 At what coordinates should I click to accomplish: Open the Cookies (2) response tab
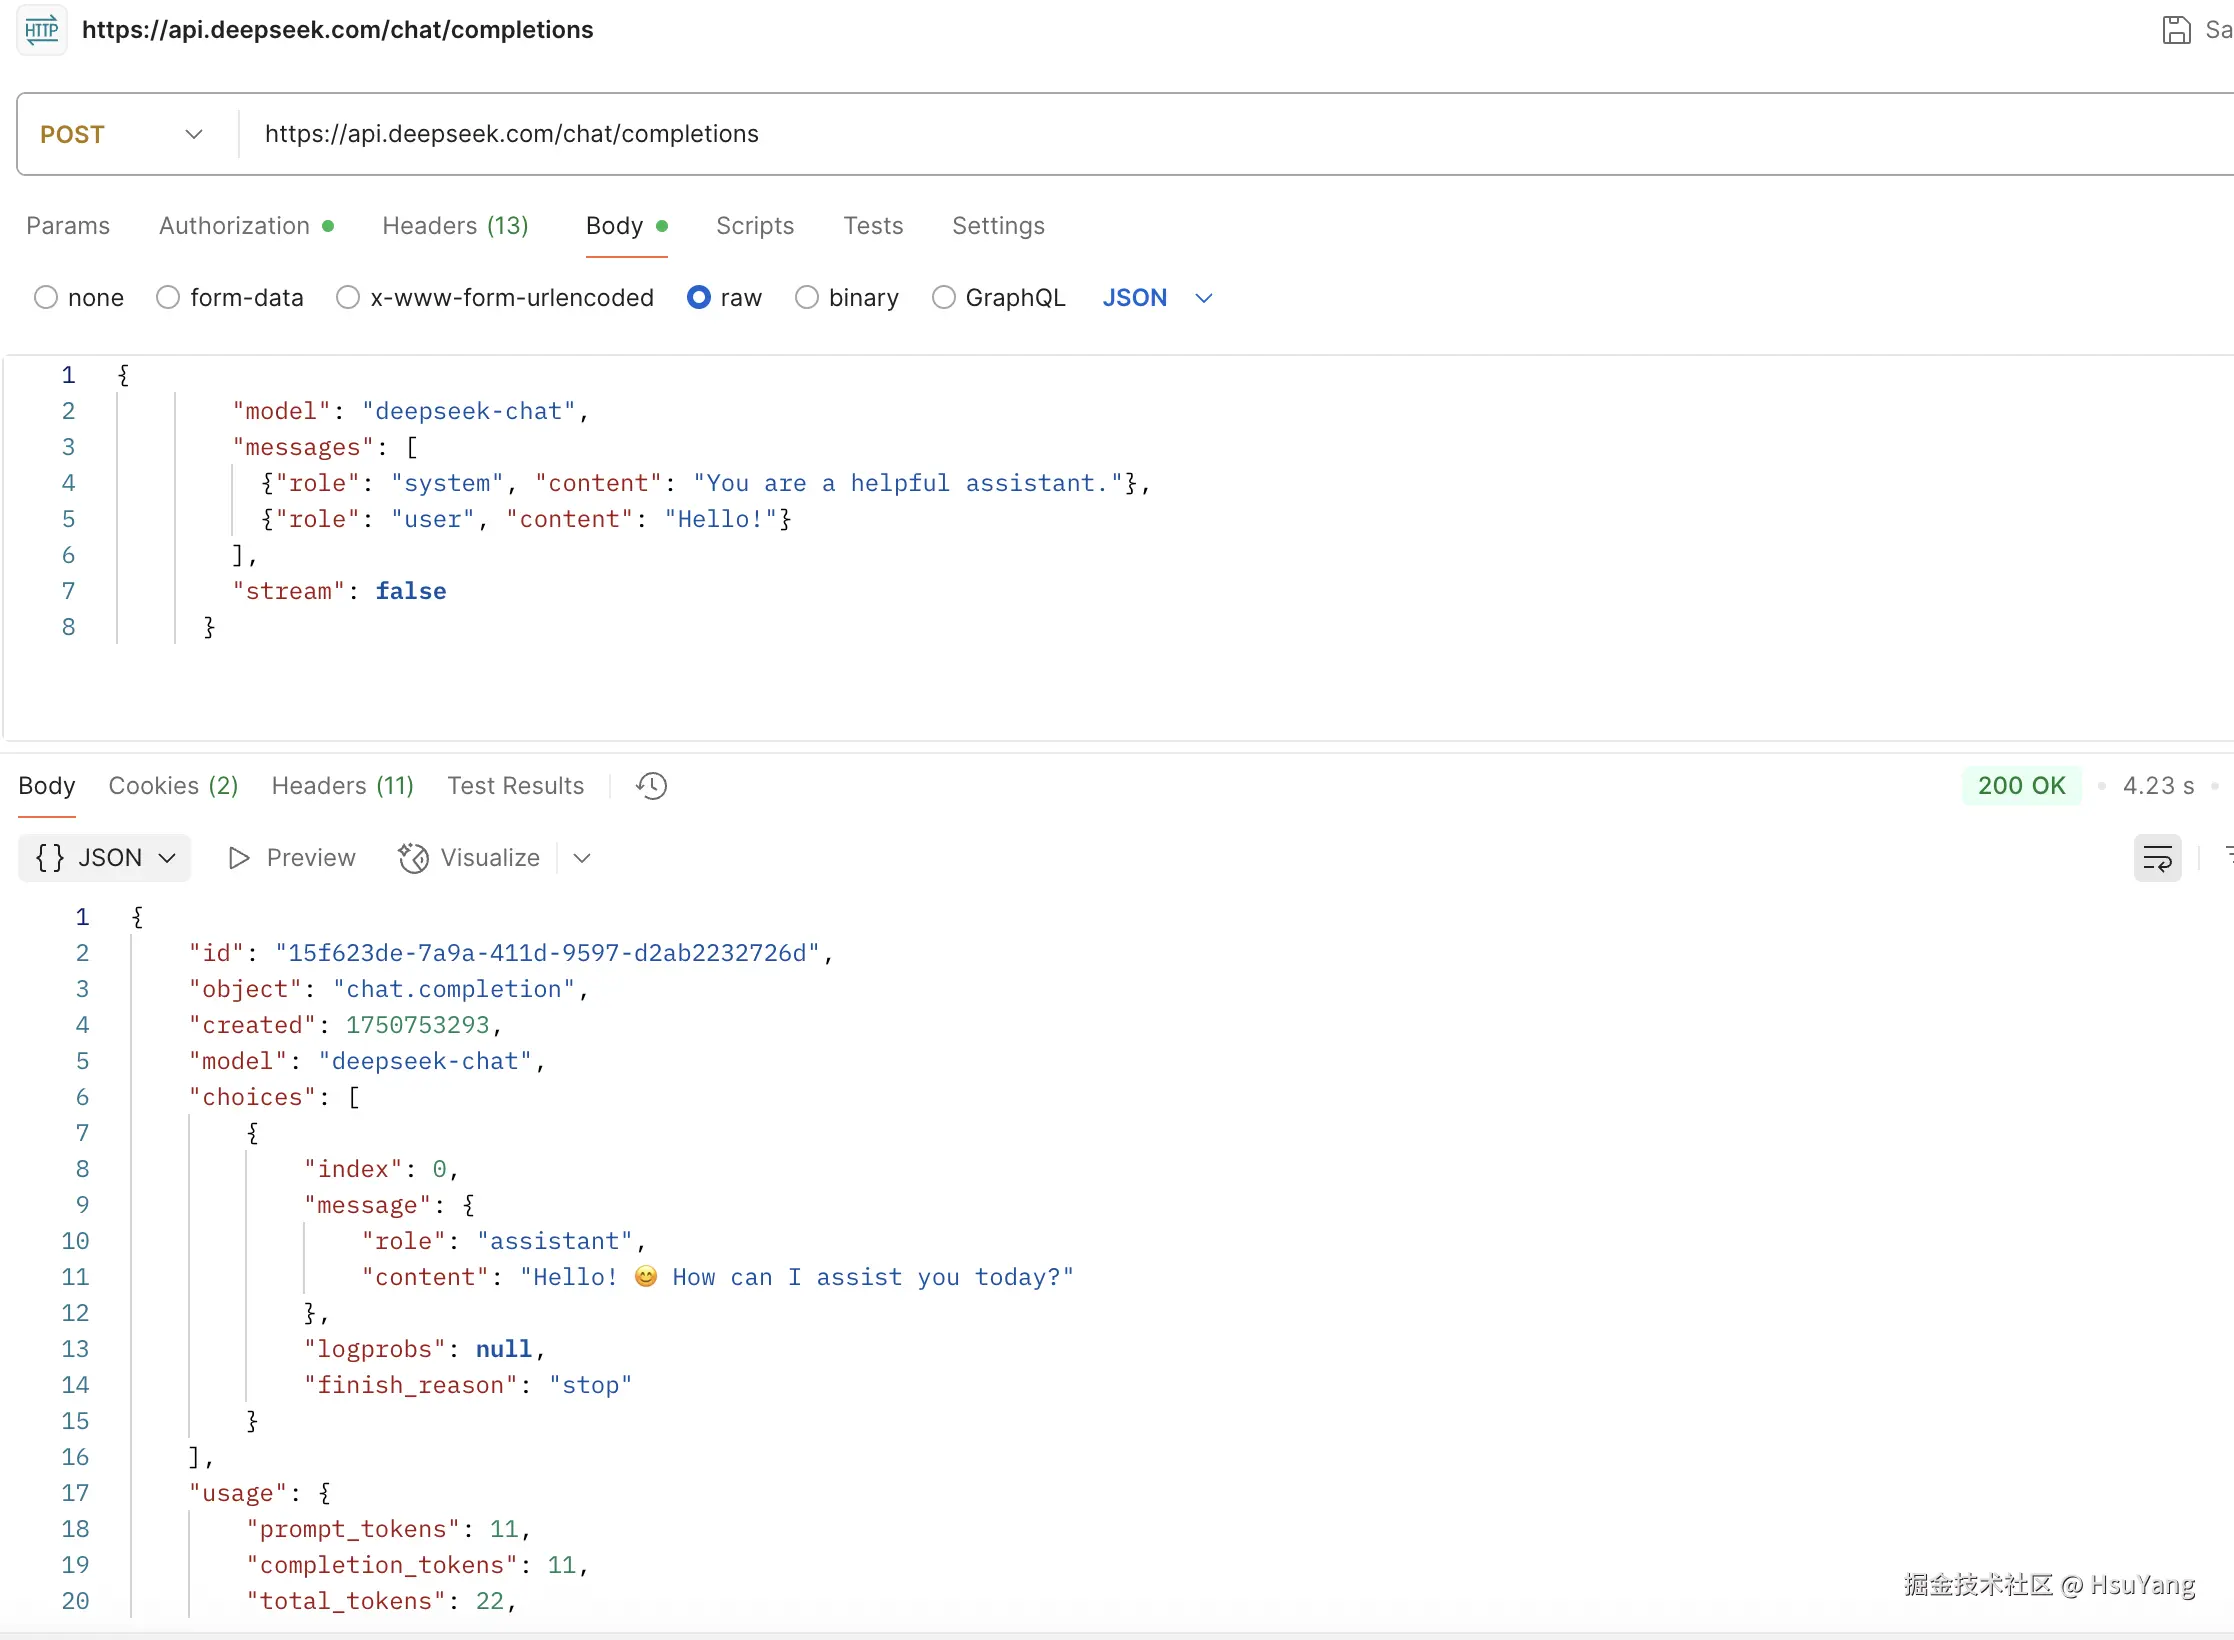pyautogui.click(x=173, y=786)
